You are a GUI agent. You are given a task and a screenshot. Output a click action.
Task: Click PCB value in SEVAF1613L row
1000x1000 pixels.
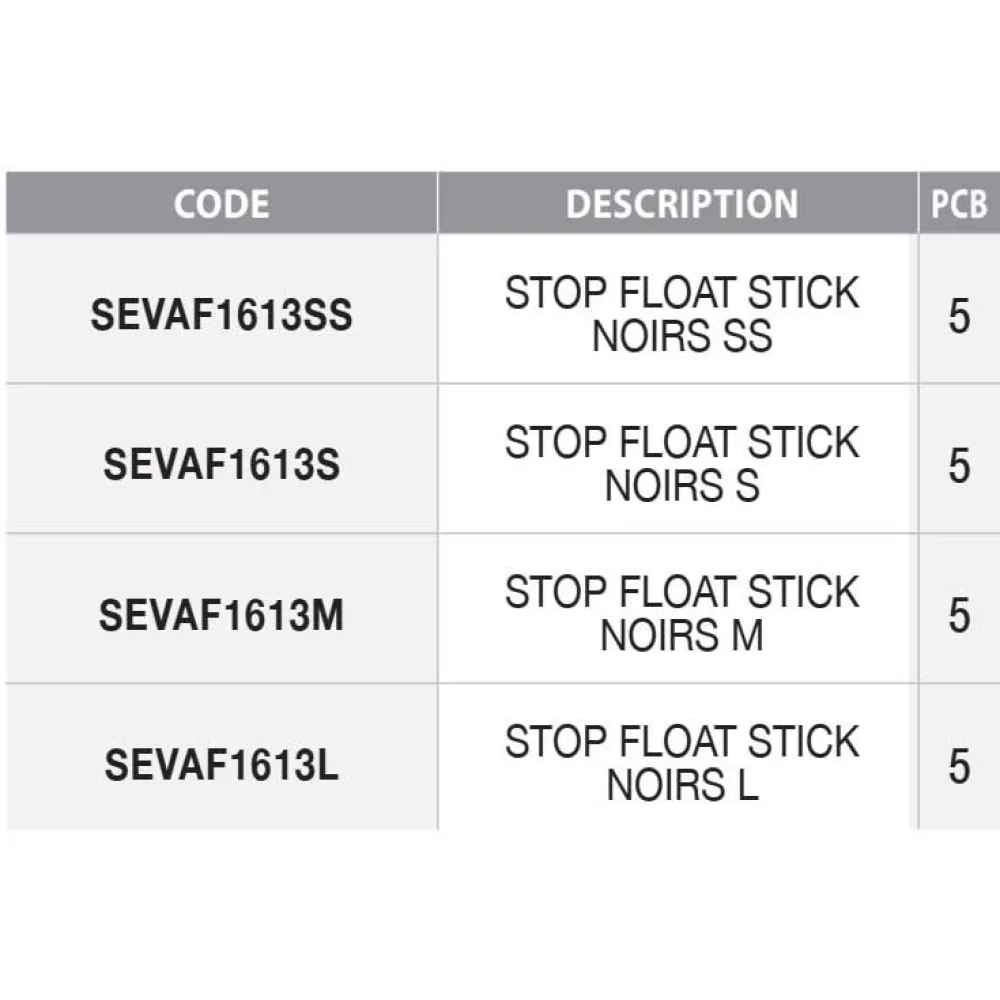coord(959,767)
